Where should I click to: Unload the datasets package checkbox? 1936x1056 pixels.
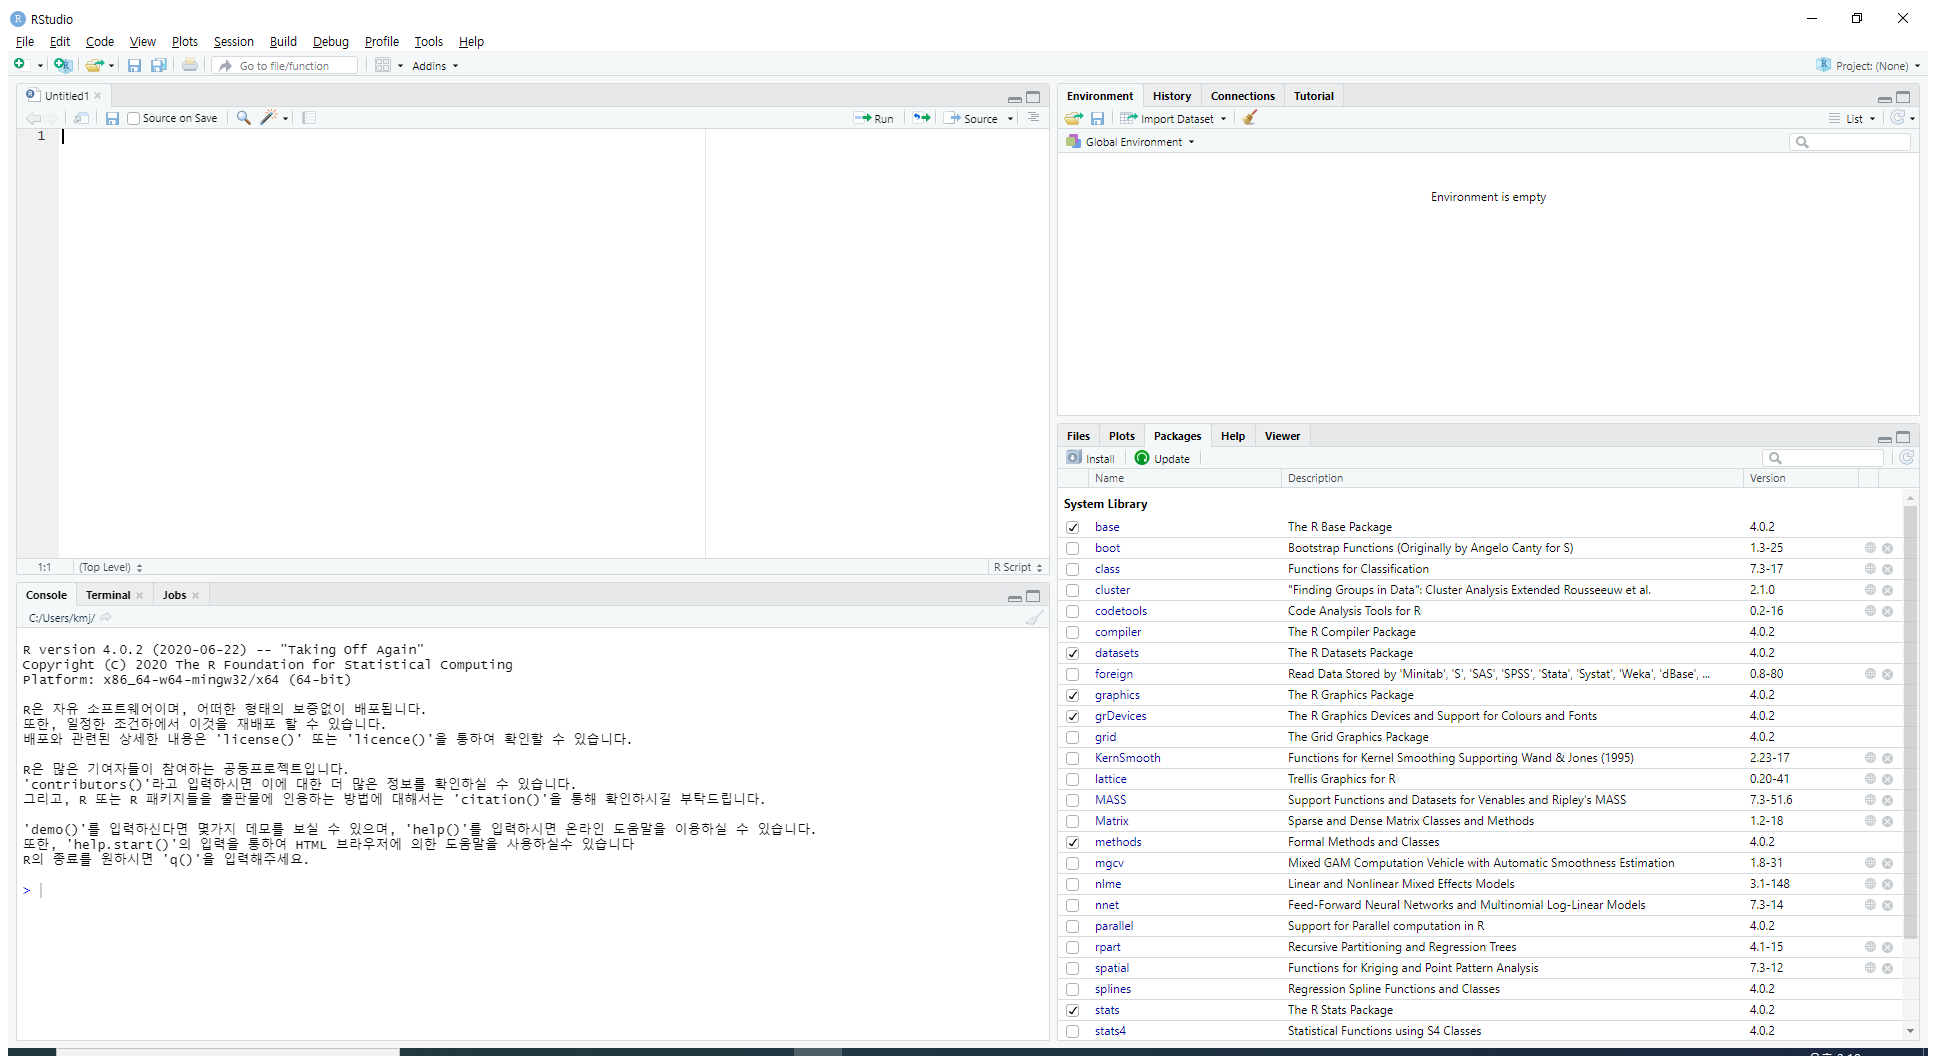click(x=1072, y=653)
